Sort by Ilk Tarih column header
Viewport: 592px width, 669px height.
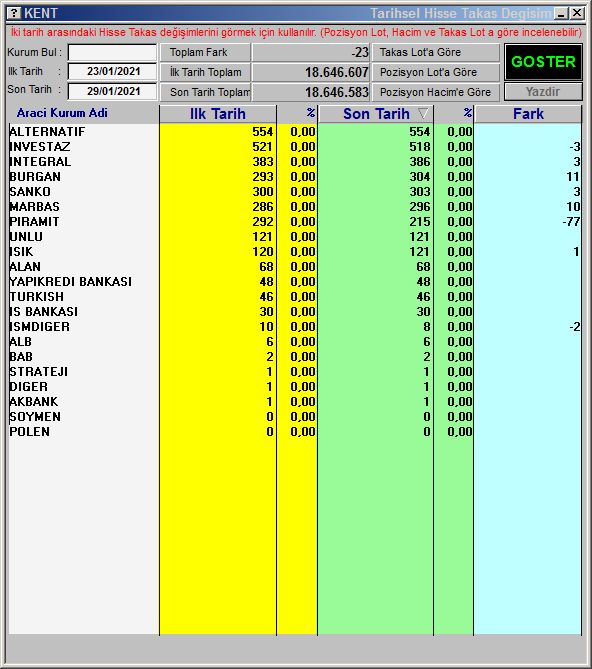click(218, 114)
